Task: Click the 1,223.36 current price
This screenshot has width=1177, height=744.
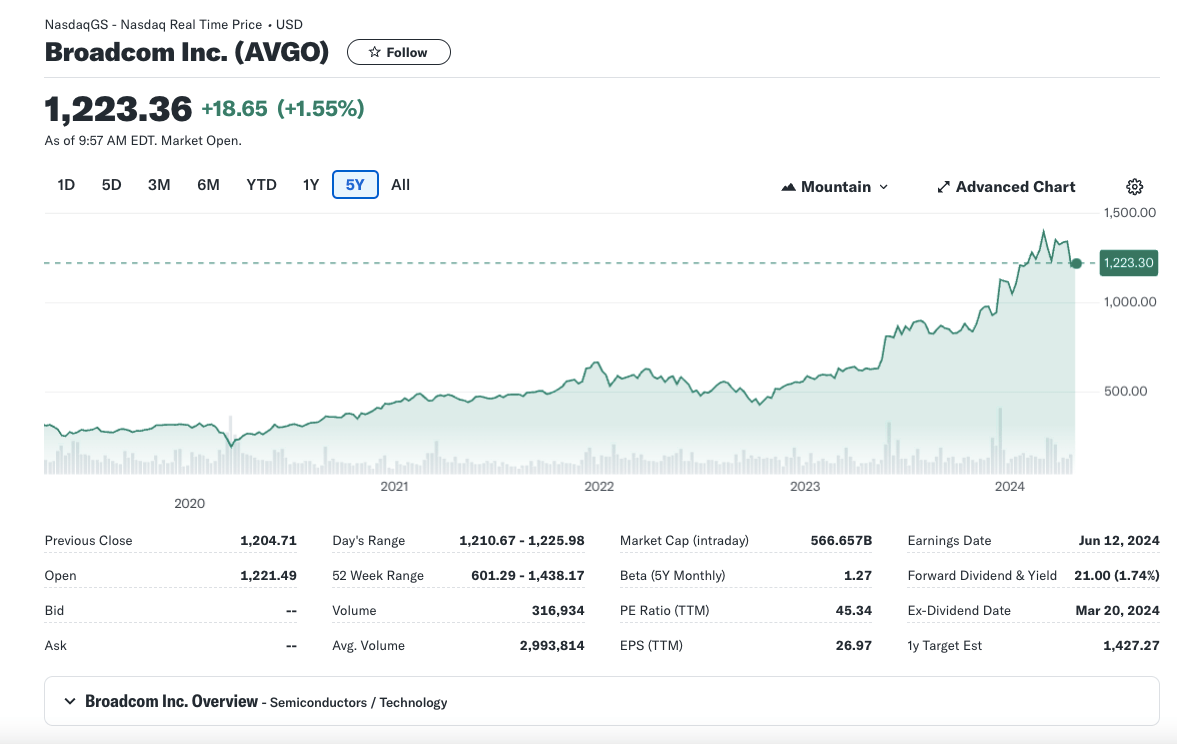Action: [x=118, y=109]
